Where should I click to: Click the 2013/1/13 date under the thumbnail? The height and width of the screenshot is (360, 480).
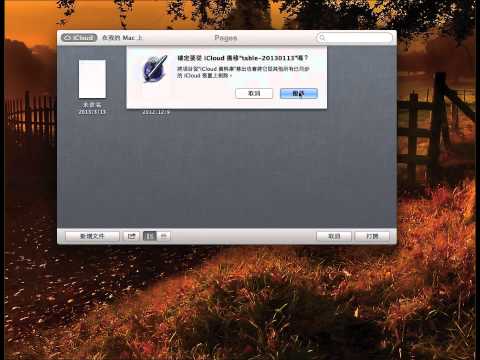click(x=92, y=112)
